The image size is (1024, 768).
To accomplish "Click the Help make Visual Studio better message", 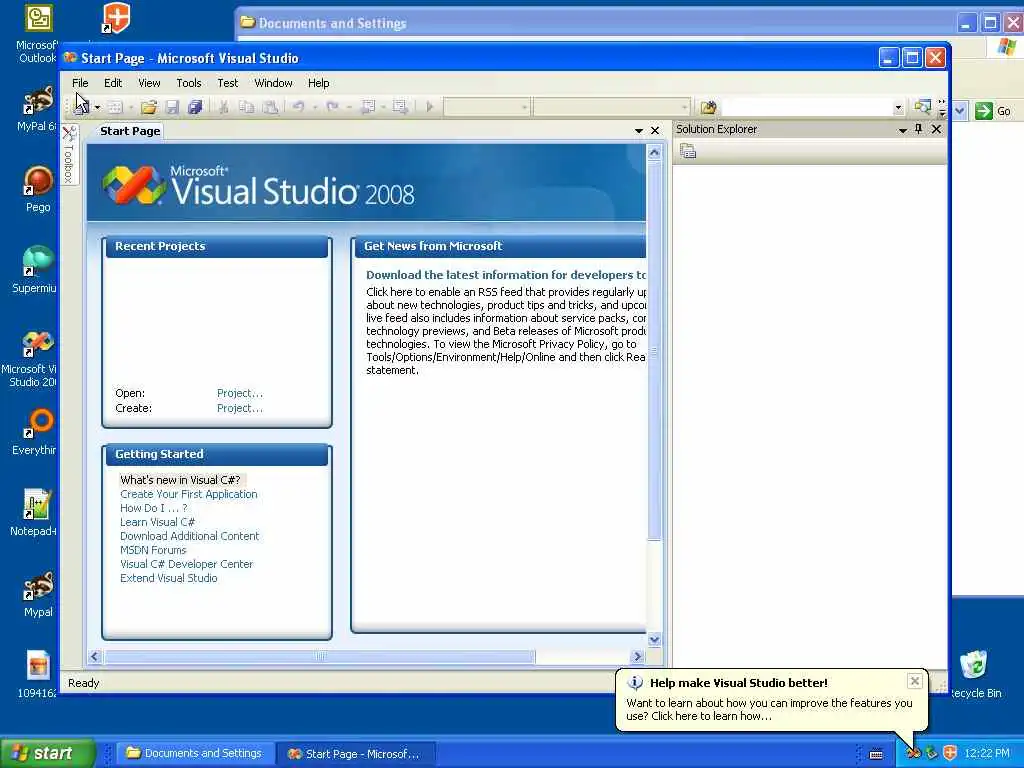I will [x=769, y=709].
